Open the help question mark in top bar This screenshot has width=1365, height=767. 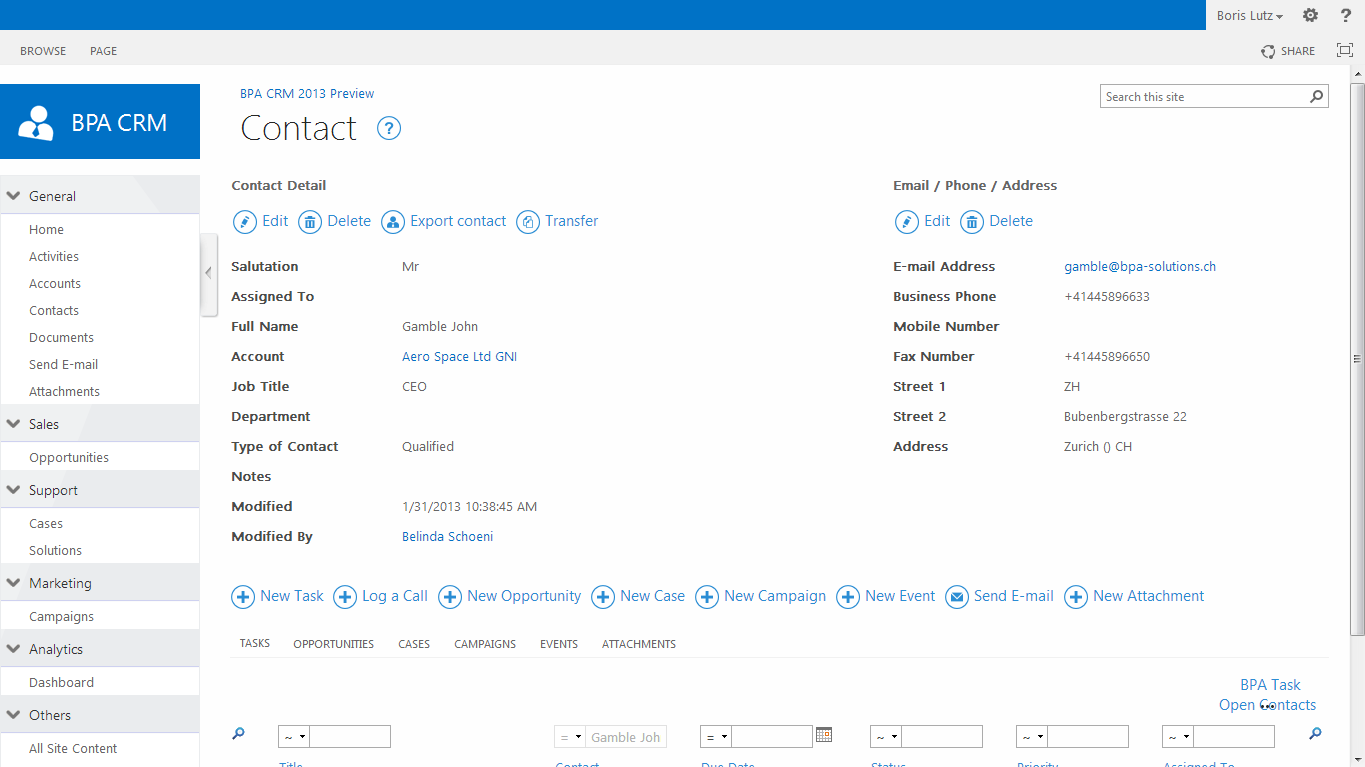coord(1346,15)
